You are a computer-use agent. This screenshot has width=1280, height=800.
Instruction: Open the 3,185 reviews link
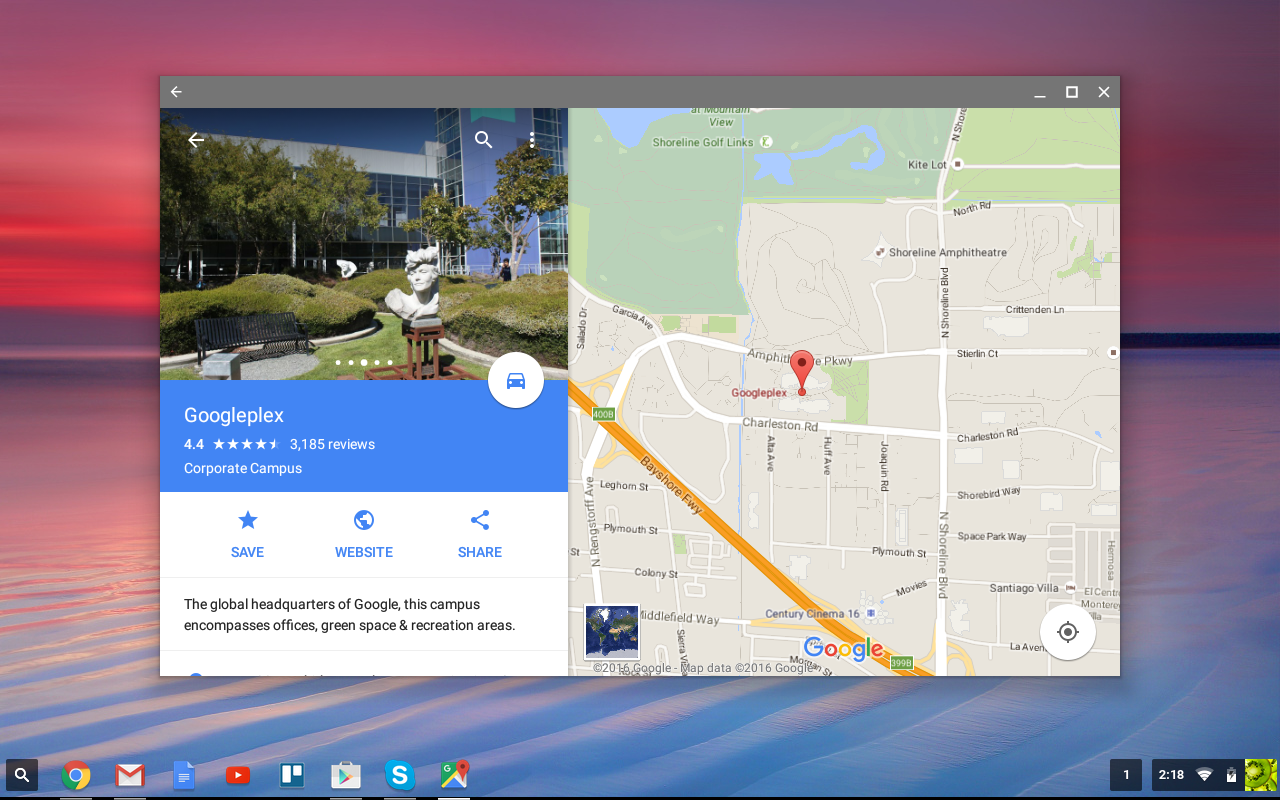332,444
